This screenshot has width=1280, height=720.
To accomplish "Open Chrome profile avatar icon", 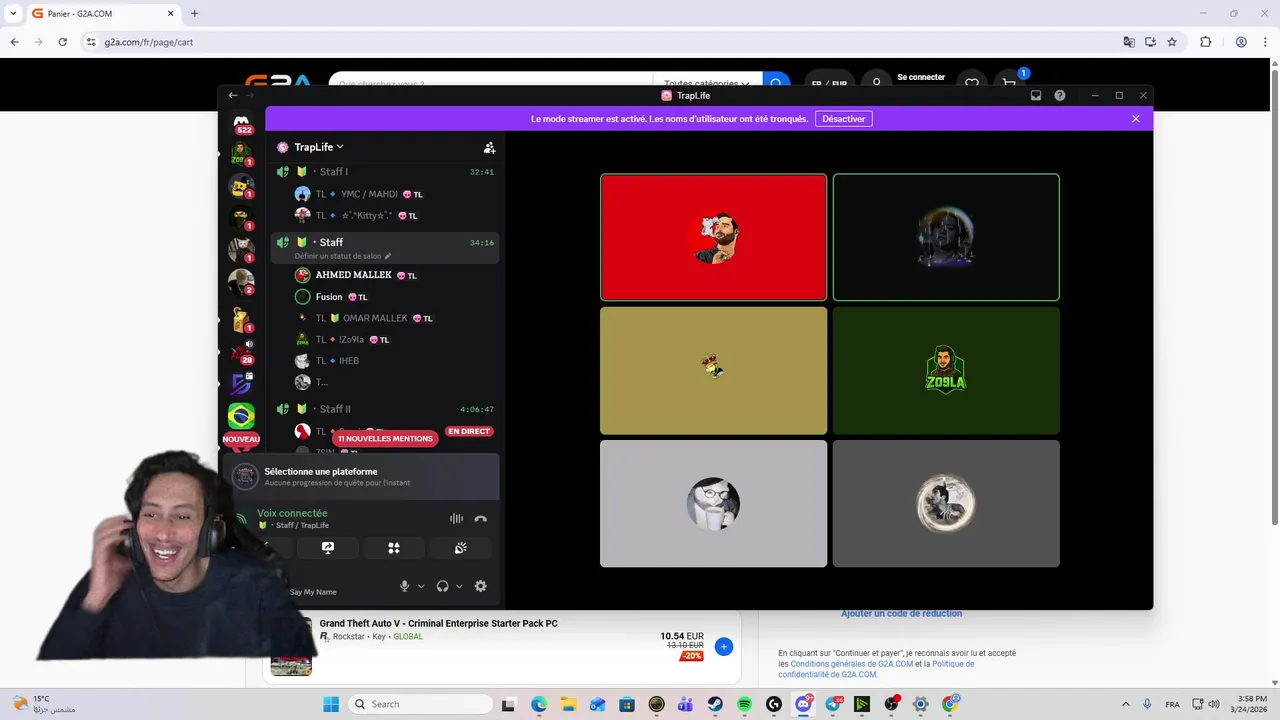I will pos(1241,42).
